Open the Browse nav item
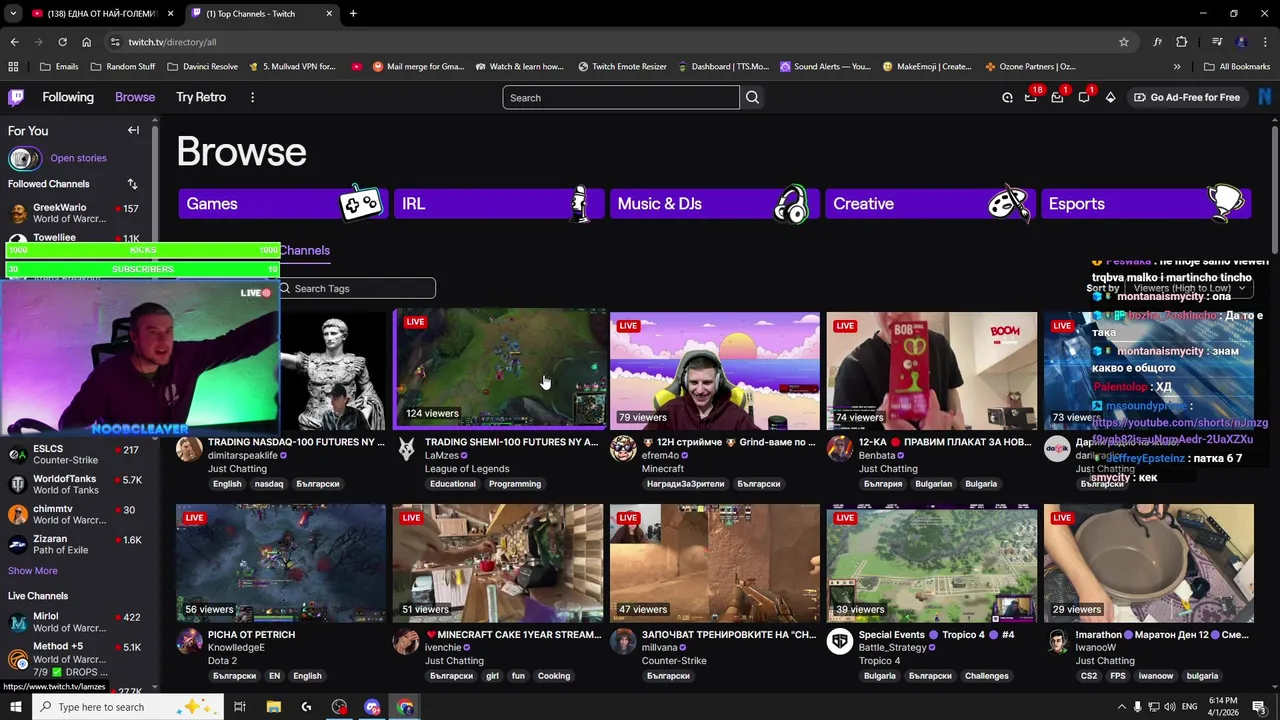 coord(135,97)
